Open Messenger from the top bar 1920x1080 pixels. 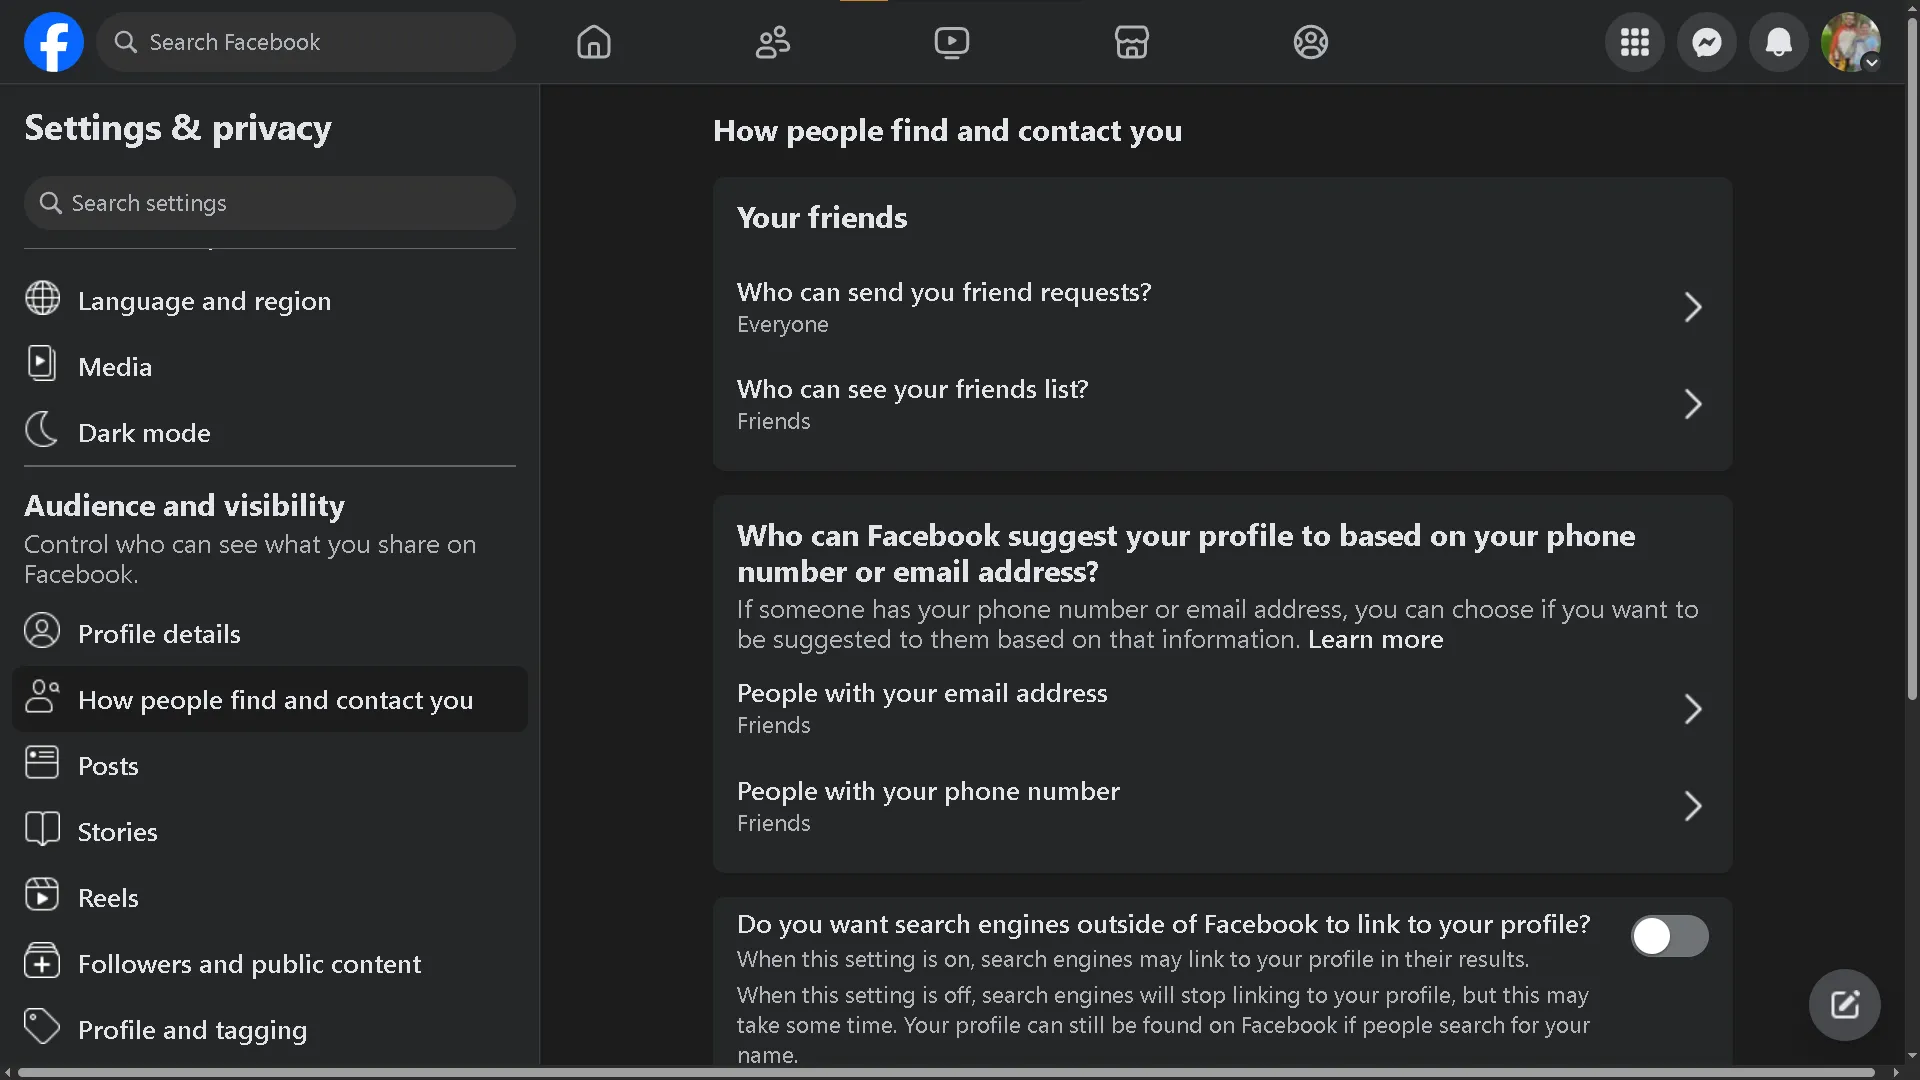click(x=1706, y=42)
